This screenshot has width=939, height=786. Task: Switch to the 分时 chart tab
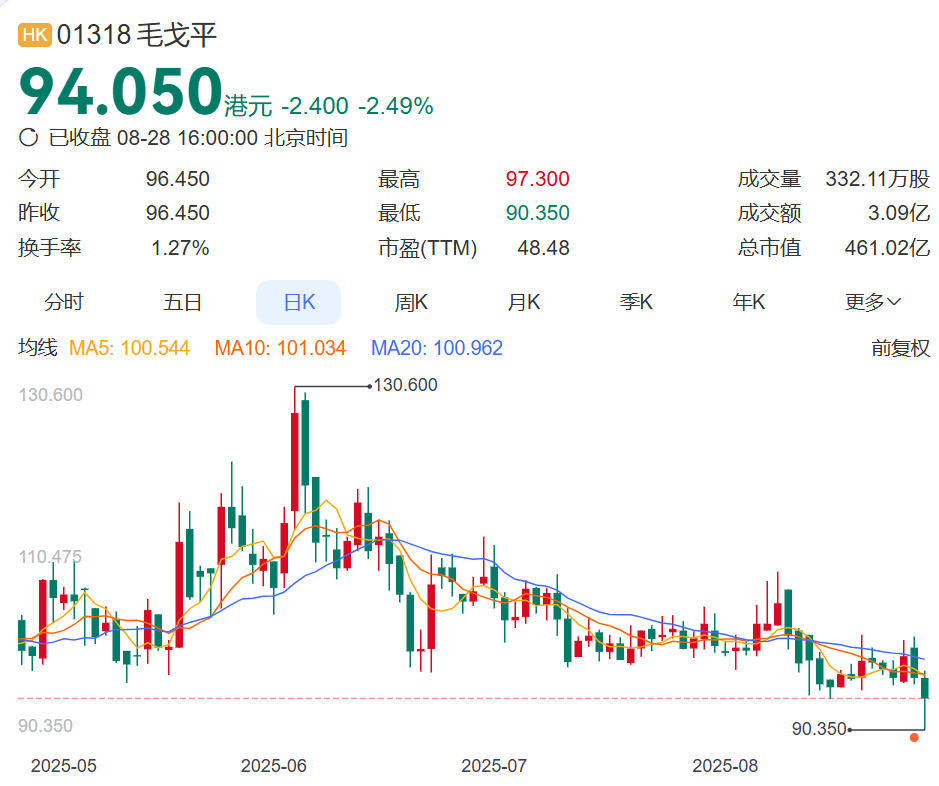point(64,302)
